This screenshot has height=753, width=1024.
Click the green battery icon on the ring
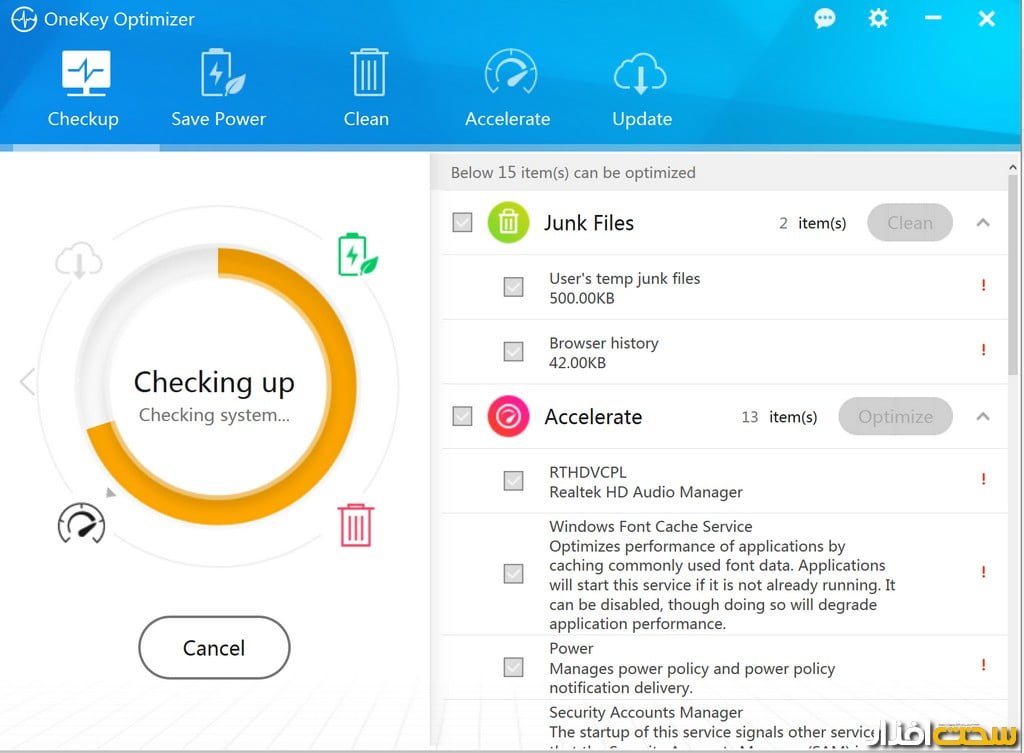[x=356, y=255]
